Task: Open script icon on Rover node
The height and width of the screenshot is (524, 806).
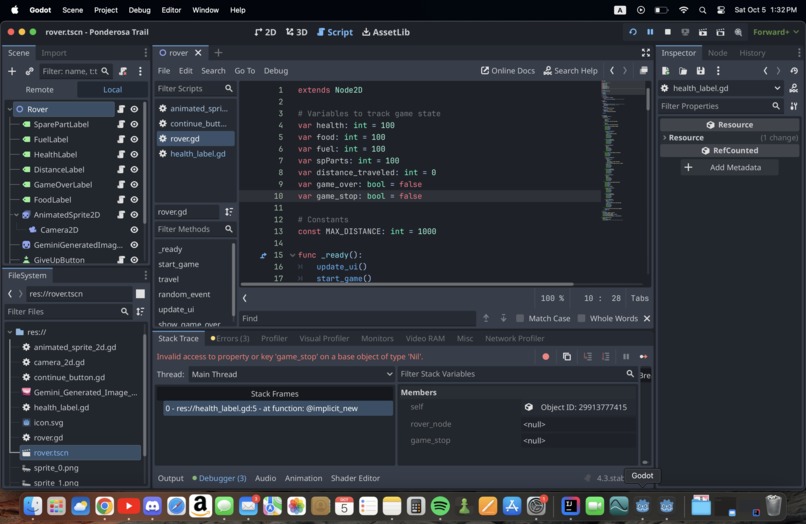Action: tap(121, 109)
